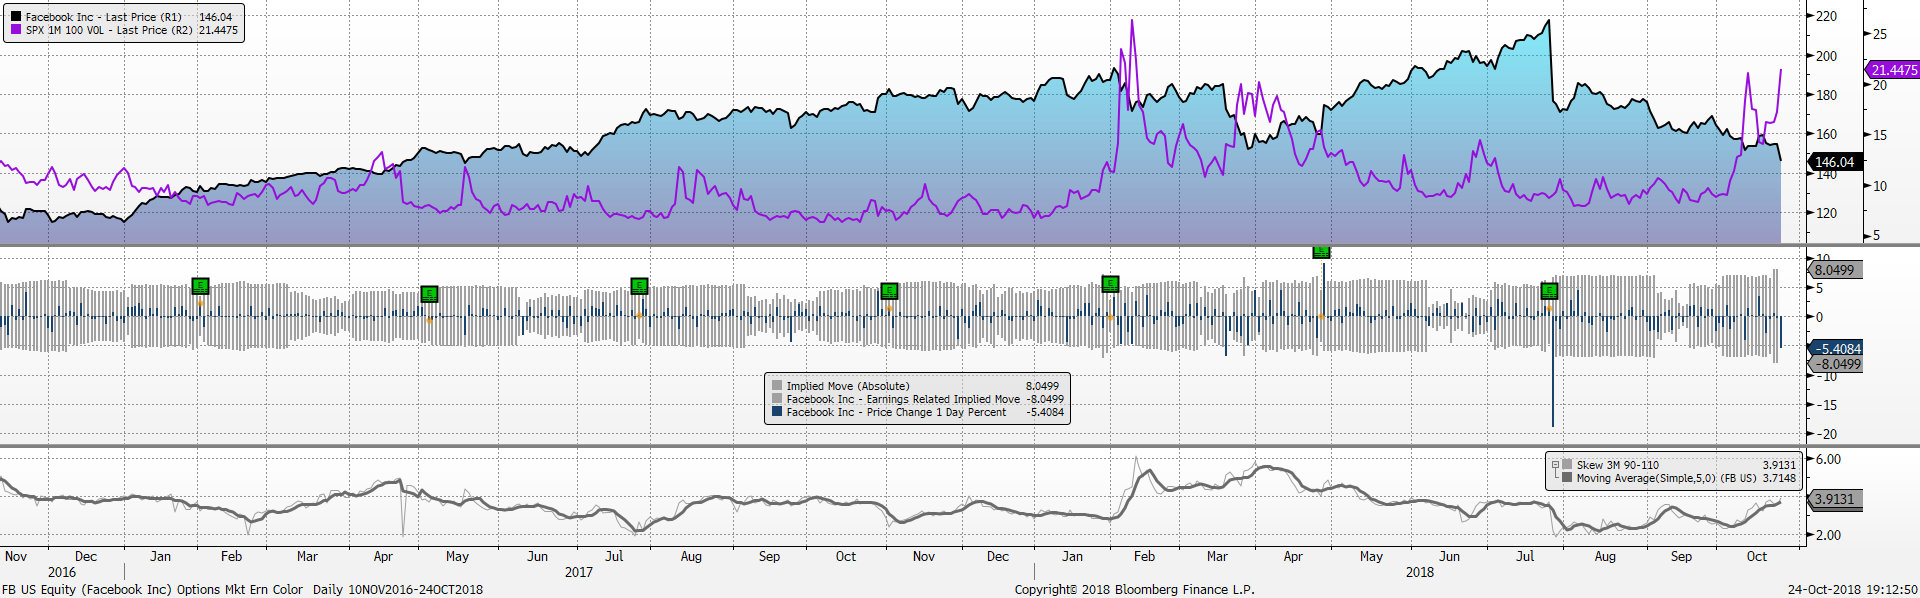The width and height of the screenshot is (1920, 598).
Task: Click the Skew 3M 90-110 legend swatch
Action: click(1567, 465)
